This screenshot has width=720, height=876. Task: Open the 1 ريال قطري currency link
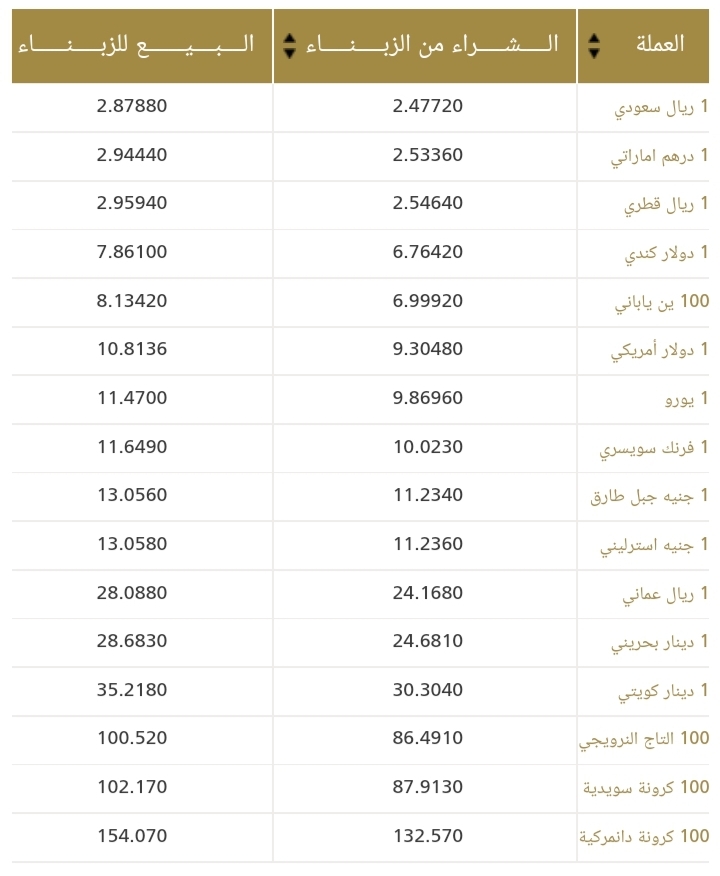pyautogui.click(x=666, y=204)
